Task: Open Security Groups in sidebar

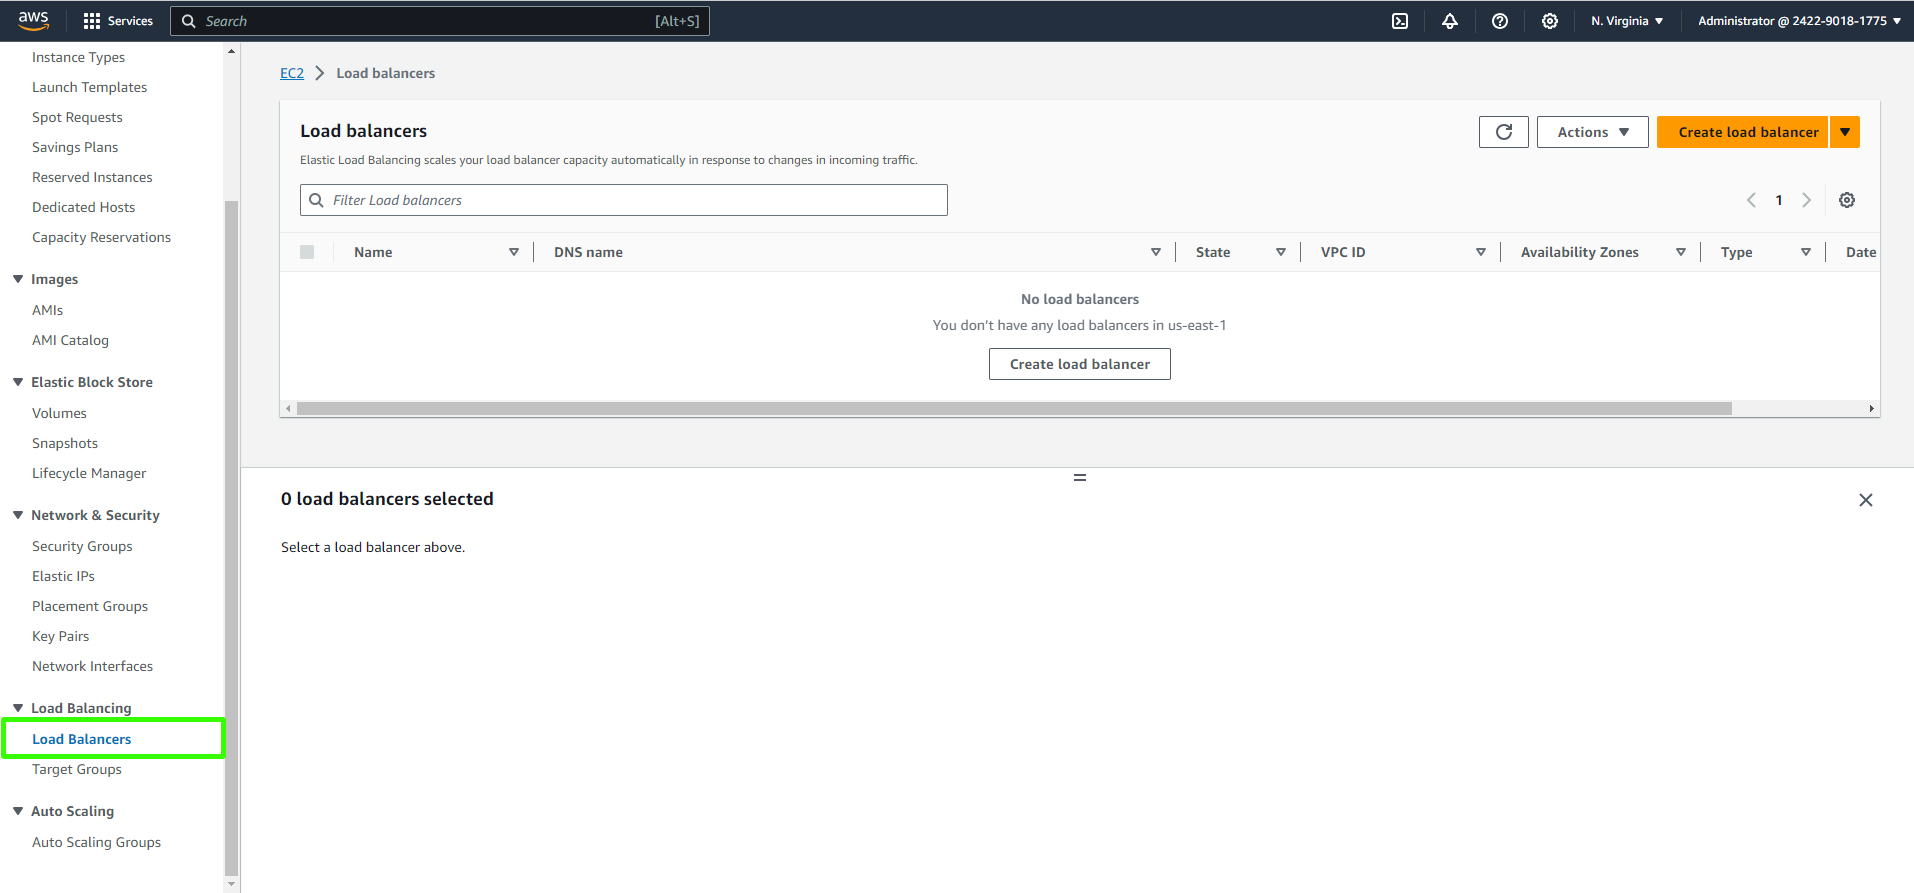Action: tap(82, 546)
